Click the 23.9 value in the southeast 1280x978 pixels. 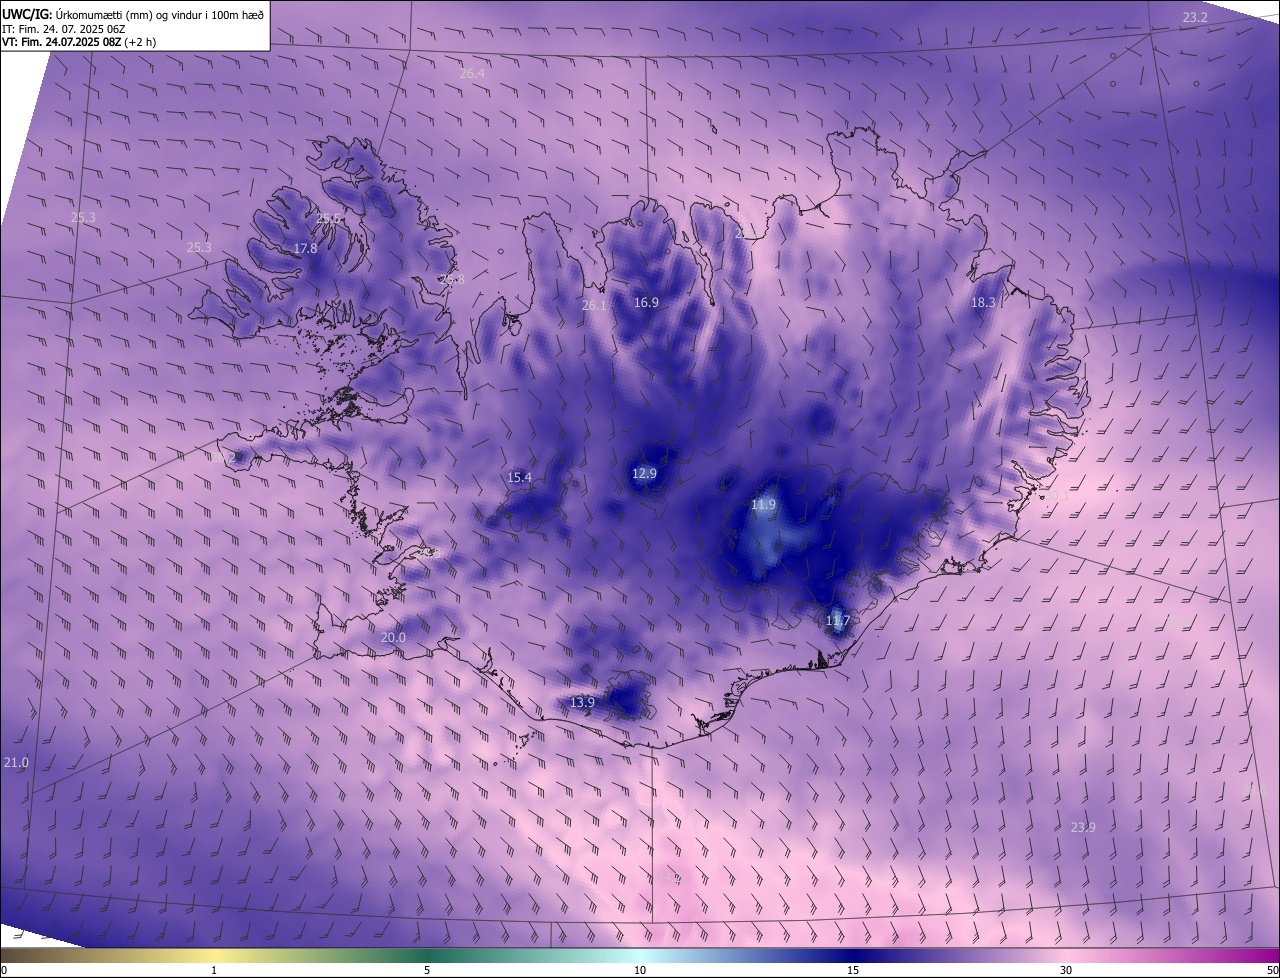pos(1083,827)
